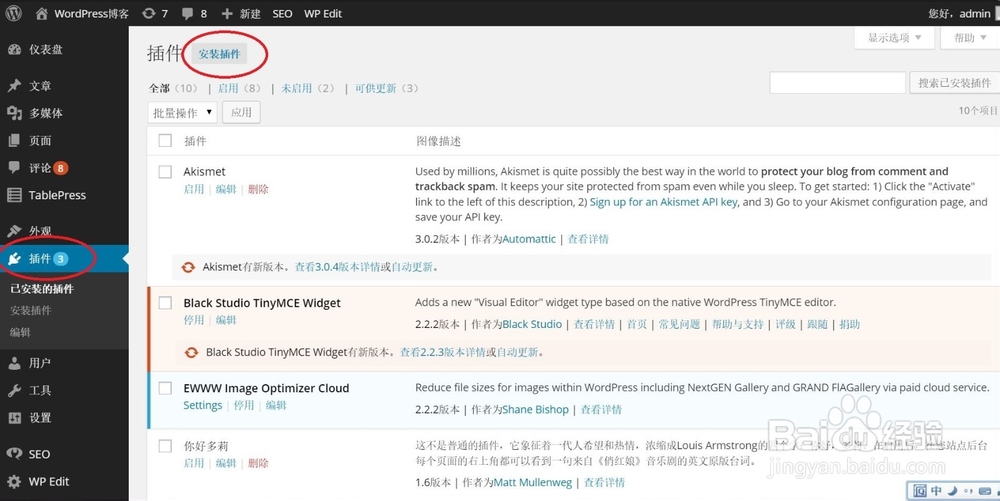1000x501 pixels.
Task: Expand the screen options (显示选项) panel
Action: [x=894, y=38]
